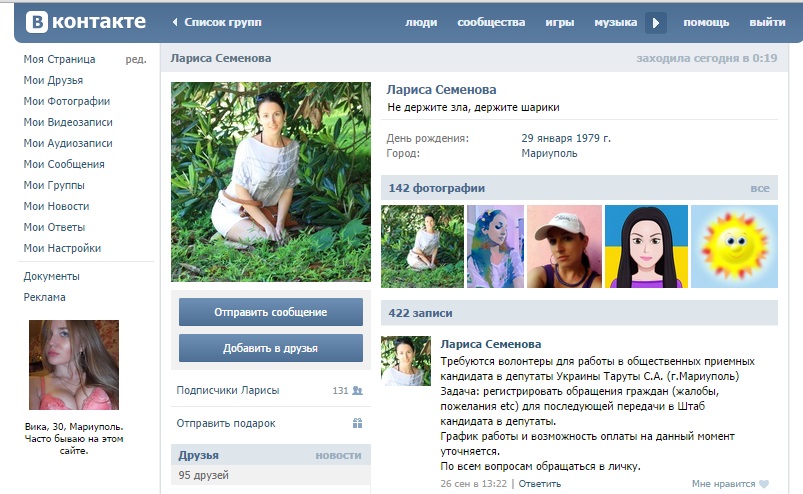
Task: Click Мне нравится on the post
Action: pos(724,484)
